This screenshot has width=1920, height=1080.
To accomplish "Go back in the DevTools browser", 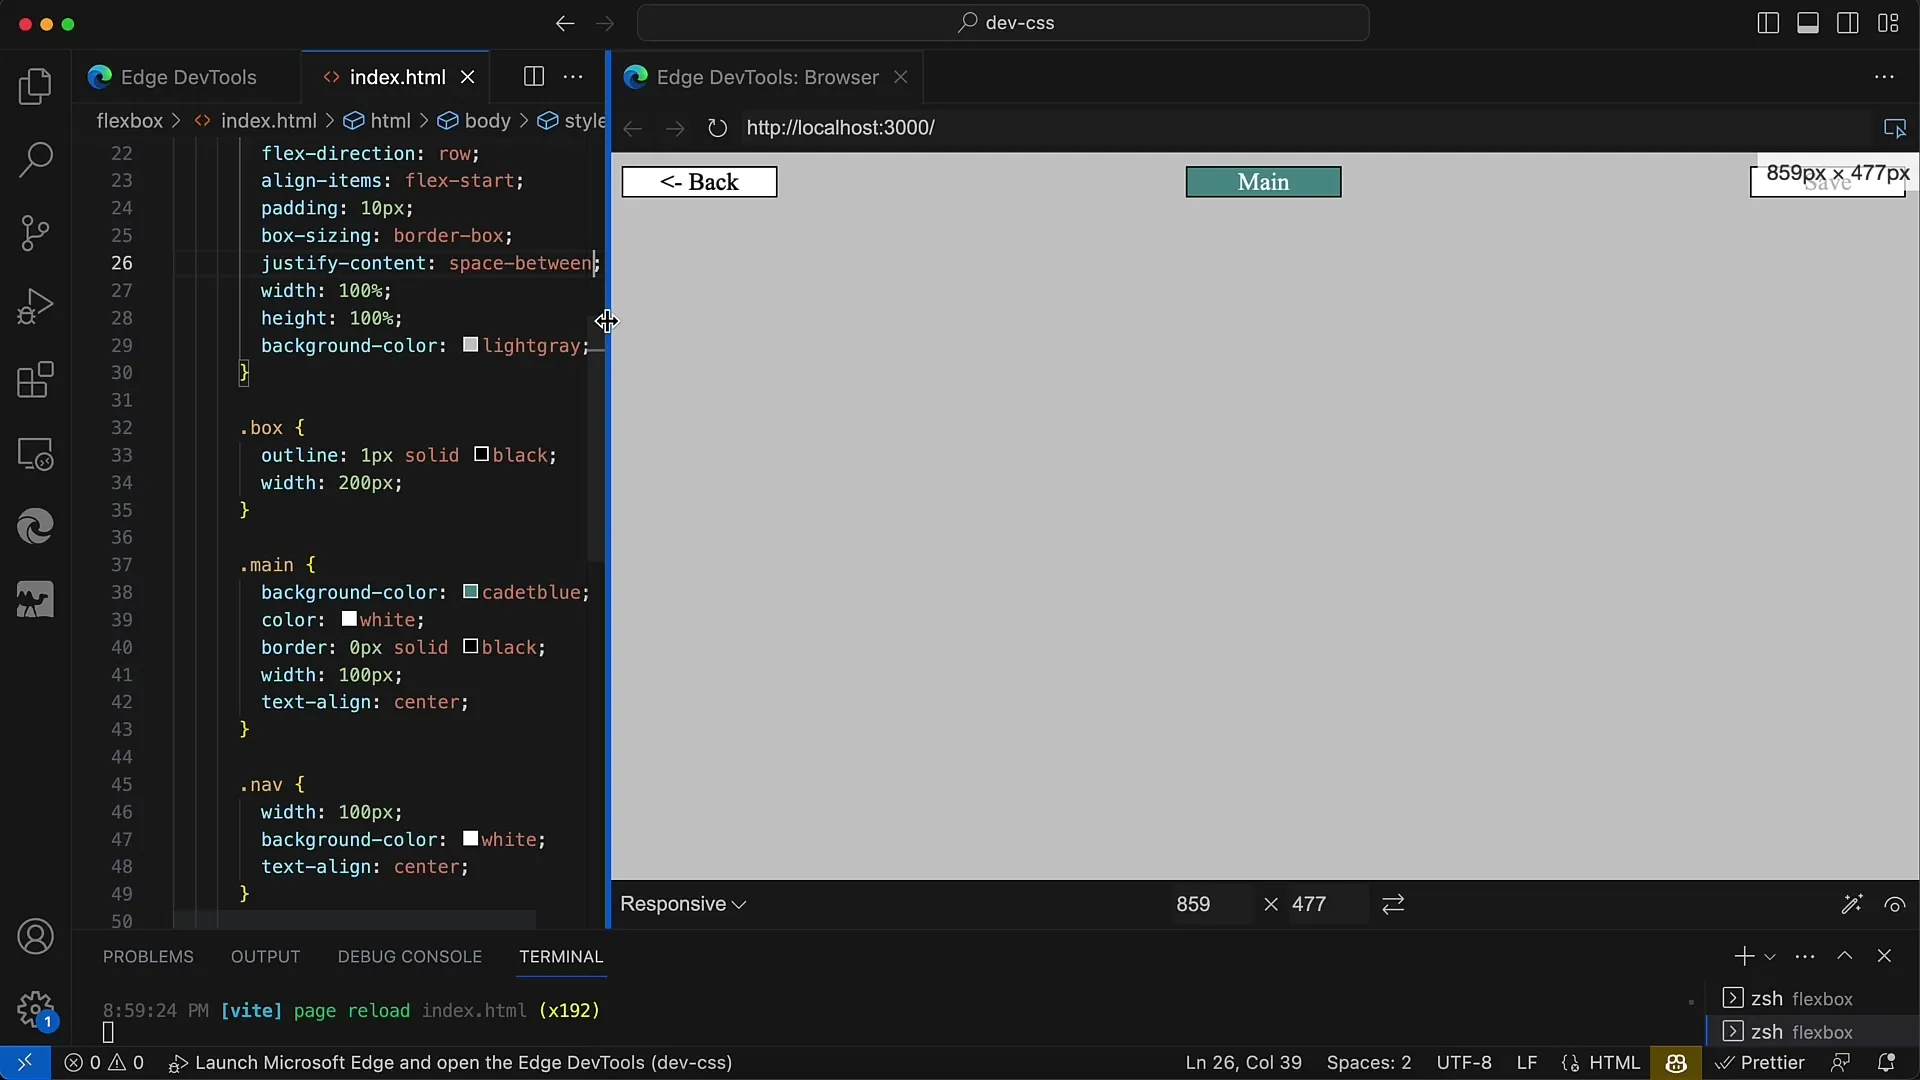I will [632, 128].
